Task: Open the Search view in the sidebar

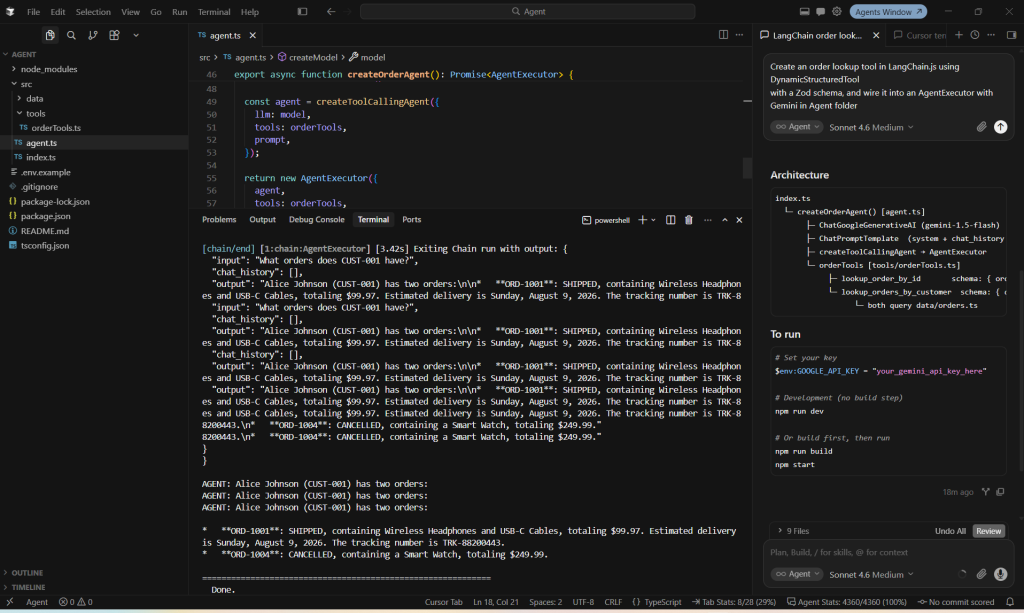Action: click(x=71, y=35)
